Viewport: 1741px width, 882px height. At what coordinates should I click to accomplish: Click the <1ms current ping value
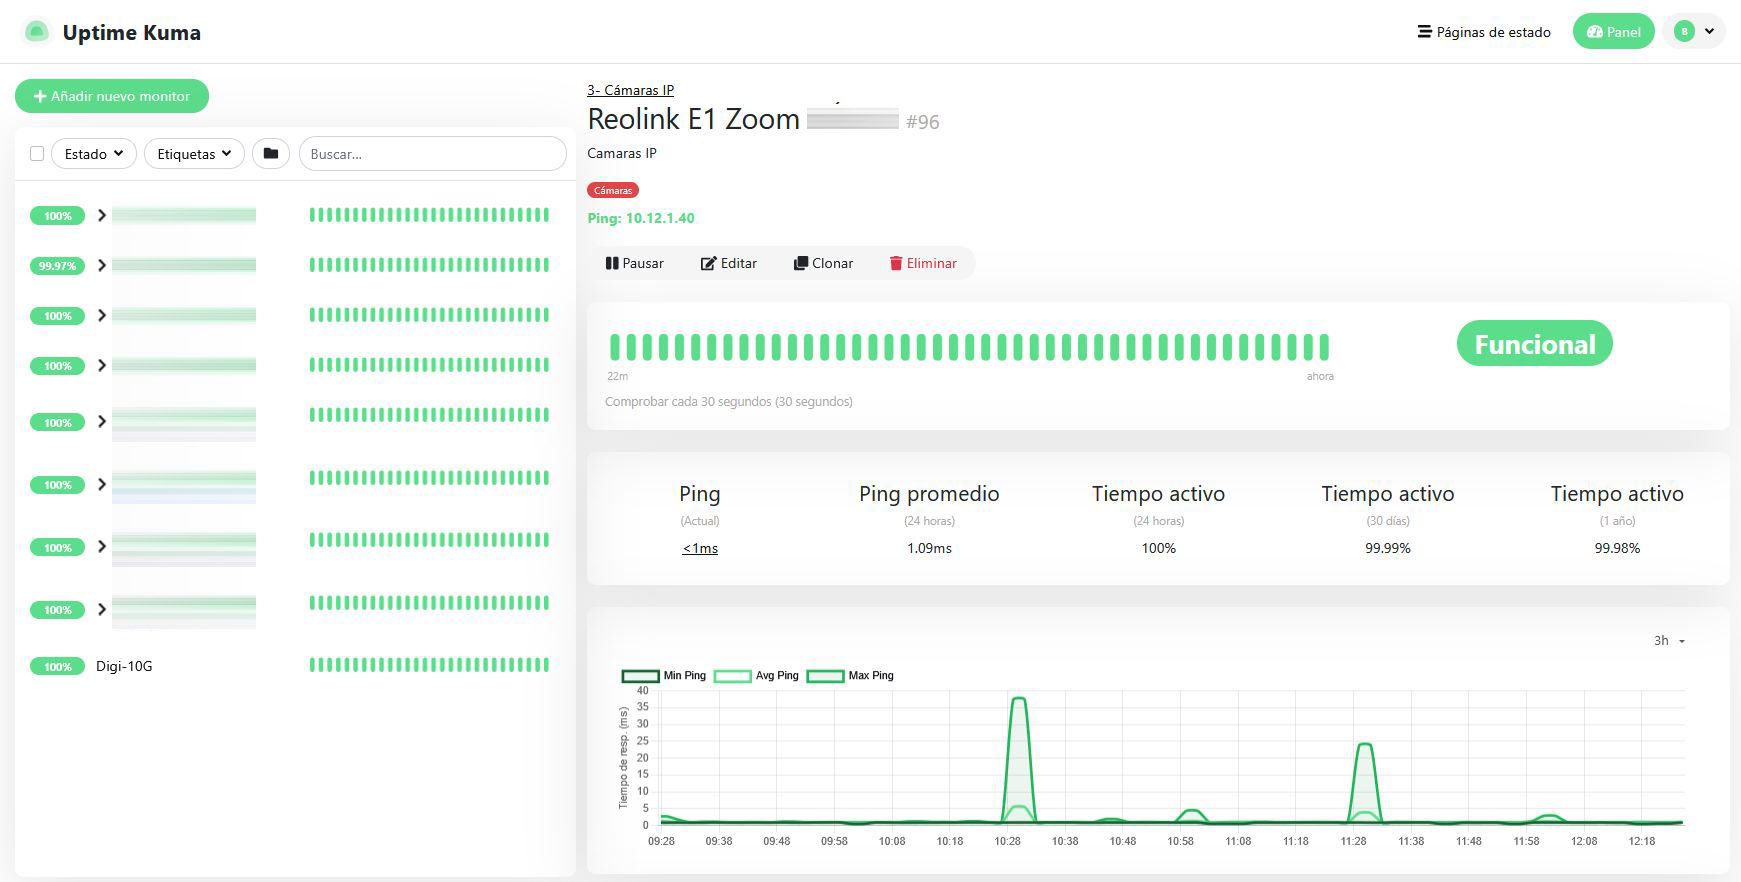[700, 548]
